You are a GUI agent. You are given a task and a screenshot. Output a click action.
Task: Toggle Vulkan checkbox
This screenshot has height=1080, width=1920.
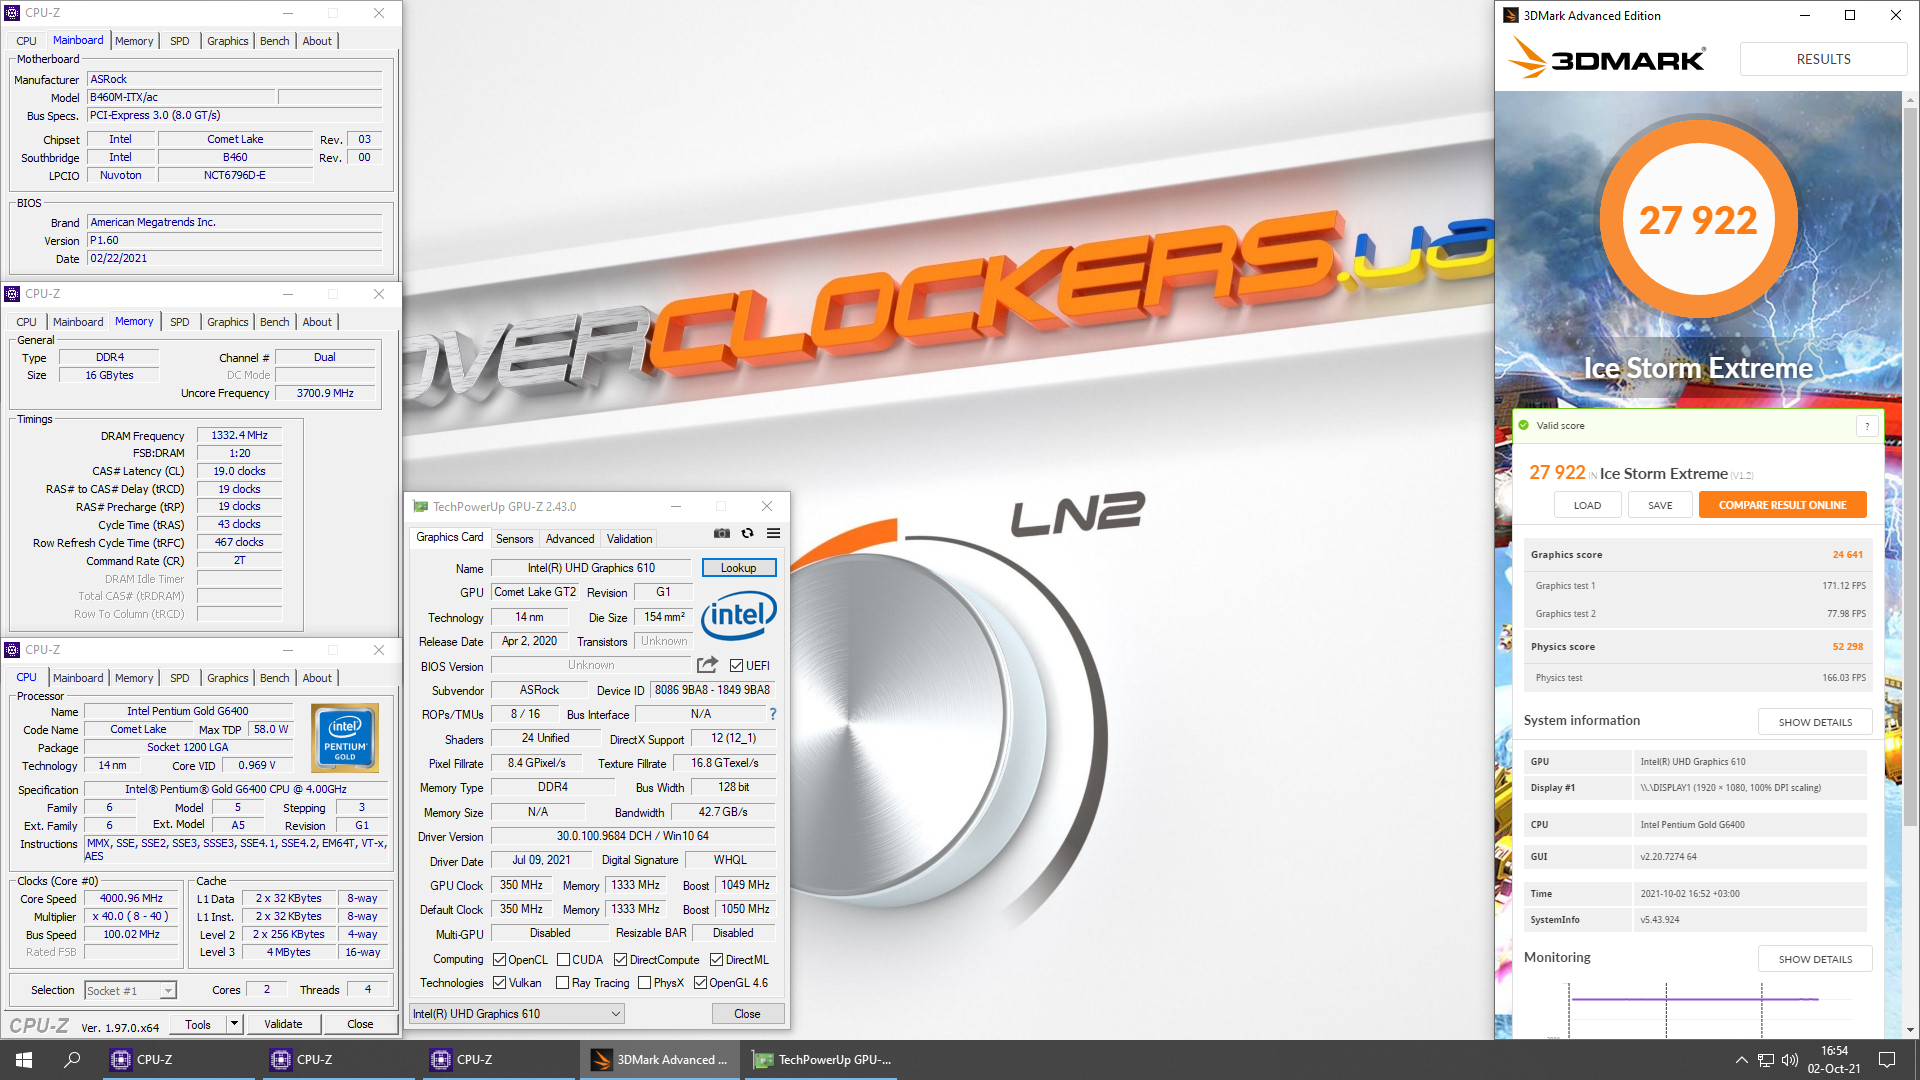click(499, 983)
